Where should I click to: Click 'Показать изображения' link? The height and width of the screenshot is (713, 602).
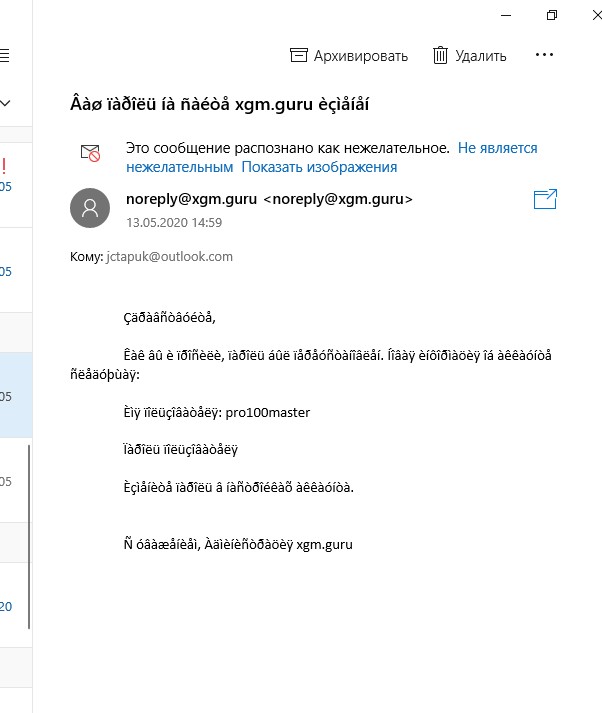click(x=319, y=167)
